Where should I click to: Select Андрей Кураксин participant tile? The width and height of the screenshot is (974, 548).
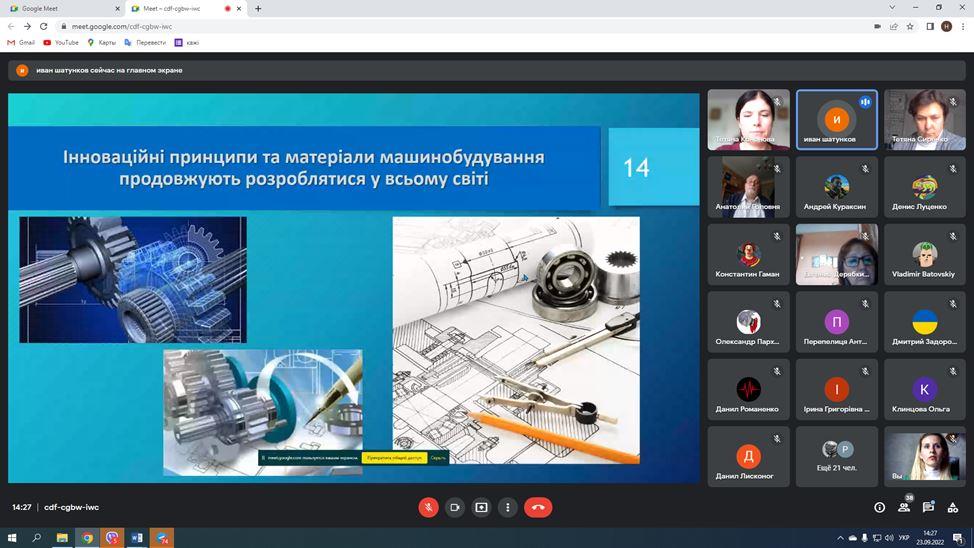click(x=837, y=187)
